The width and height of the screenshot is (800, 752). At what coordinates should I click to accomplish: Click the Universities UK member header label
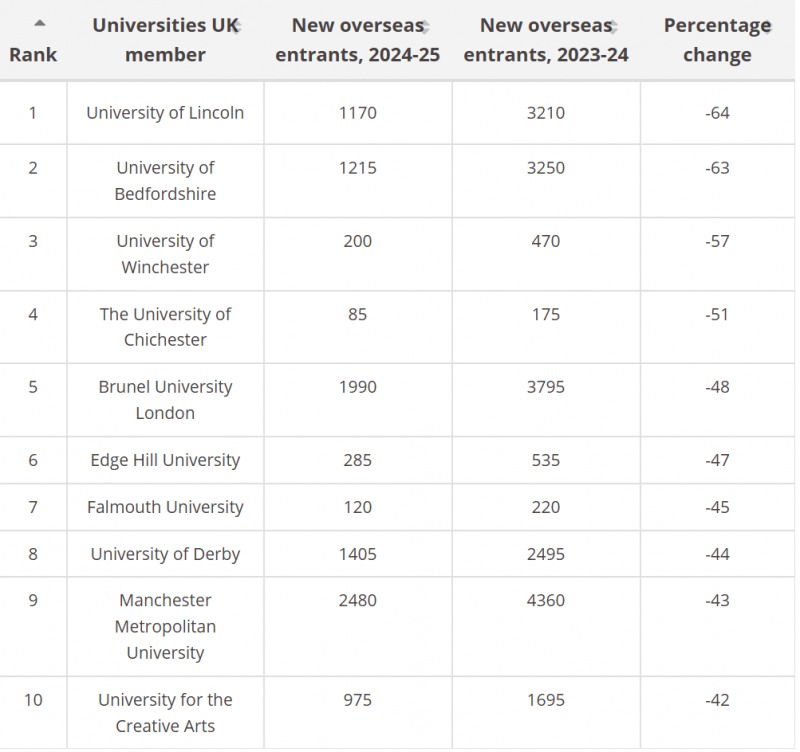pos(164,40)
